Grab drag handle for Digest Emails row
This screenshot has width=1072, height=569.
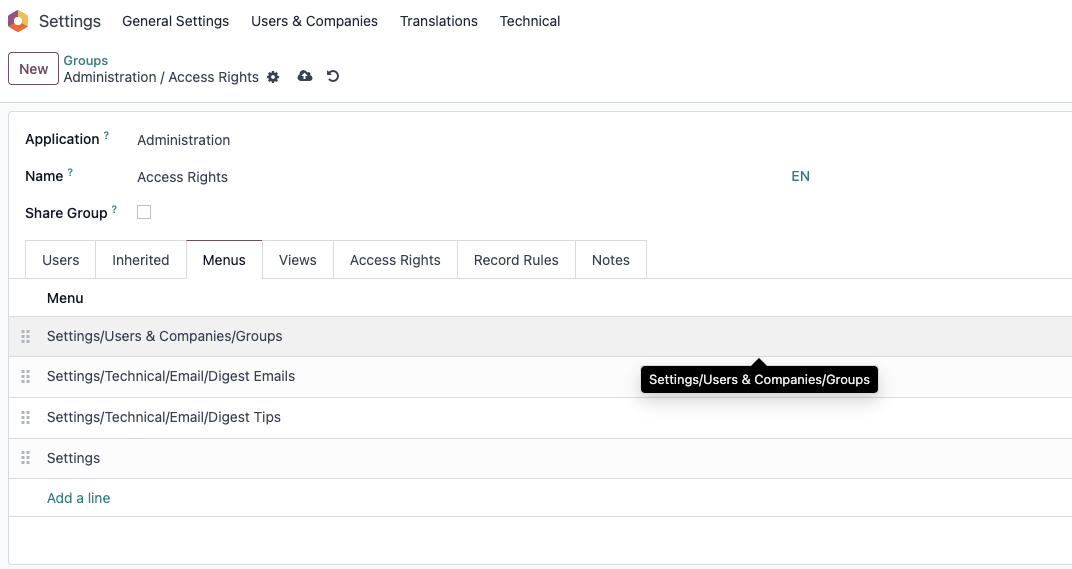tap(25, 377)
